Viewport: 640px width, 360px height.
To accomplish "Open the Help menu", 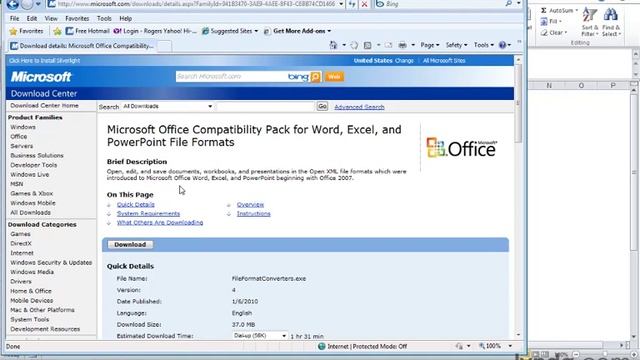I will click(126, 18).
